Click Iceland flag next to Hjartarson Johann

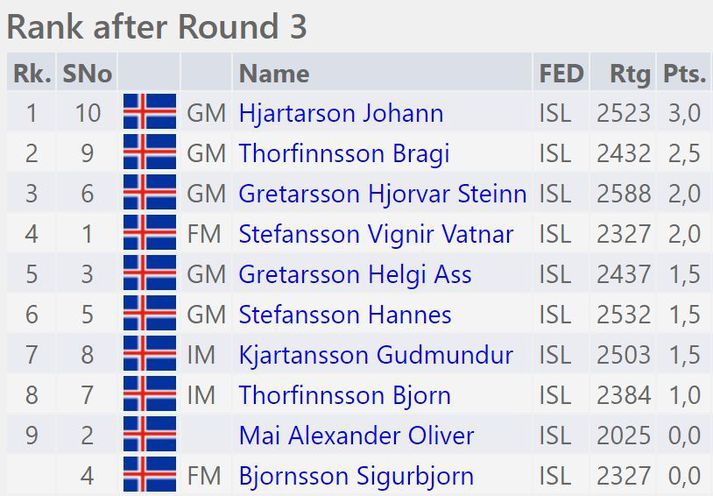(150, 111)
